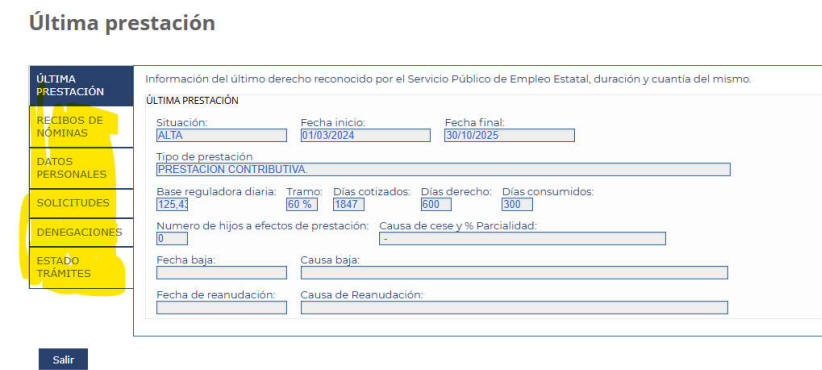Open the ÚLTIMA PRESTACIÓN tab
Image resolution: width=822 pixels, height=370 pixels.
point(81,86)
